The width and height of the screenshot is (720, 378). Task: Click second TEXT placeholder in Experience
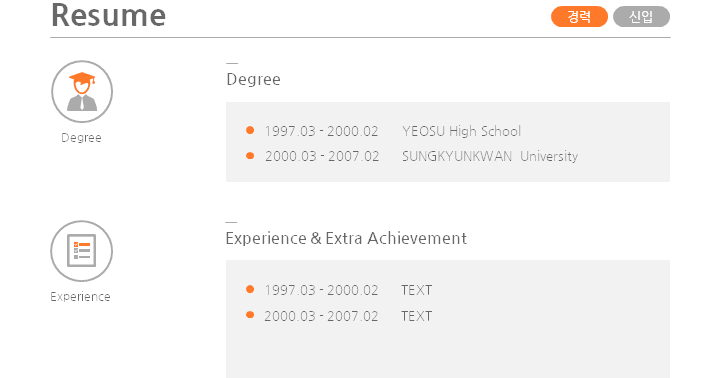click(x=416, y=316)
